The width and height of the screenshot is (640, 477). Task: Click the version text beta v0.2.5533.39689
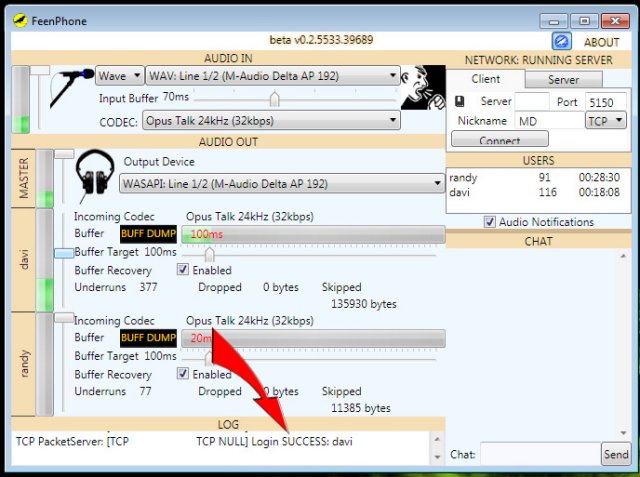click(x=321, y=40)
